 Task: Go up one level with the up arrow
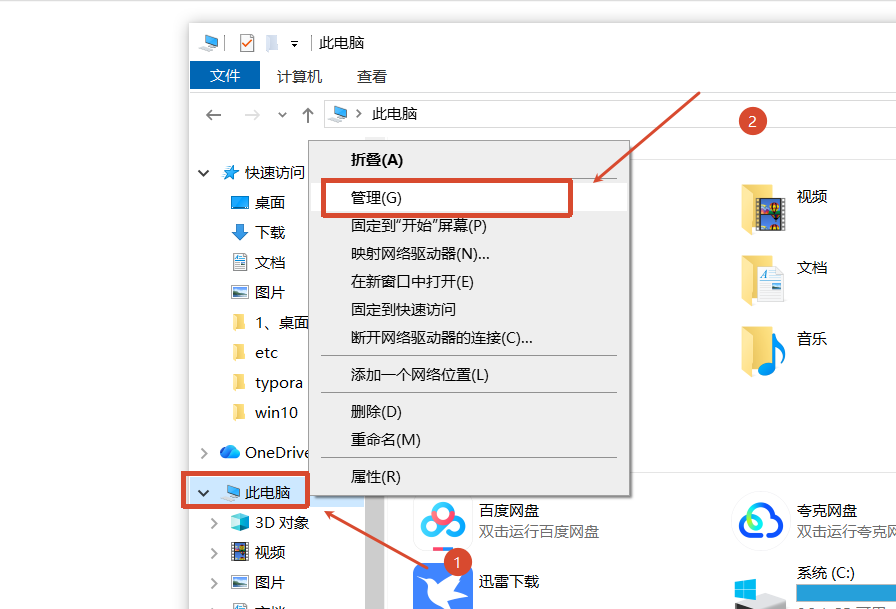308,115
